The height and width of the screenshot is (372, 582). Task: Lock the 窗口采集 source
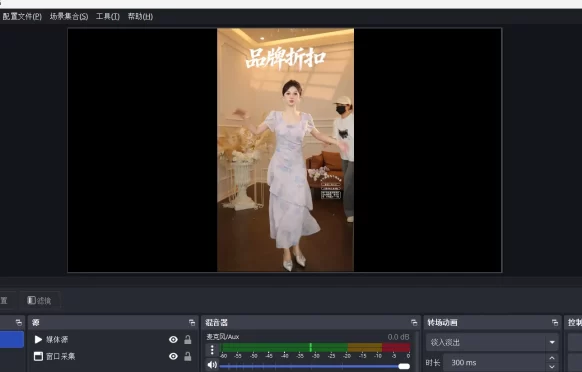[x=188, y=356]
